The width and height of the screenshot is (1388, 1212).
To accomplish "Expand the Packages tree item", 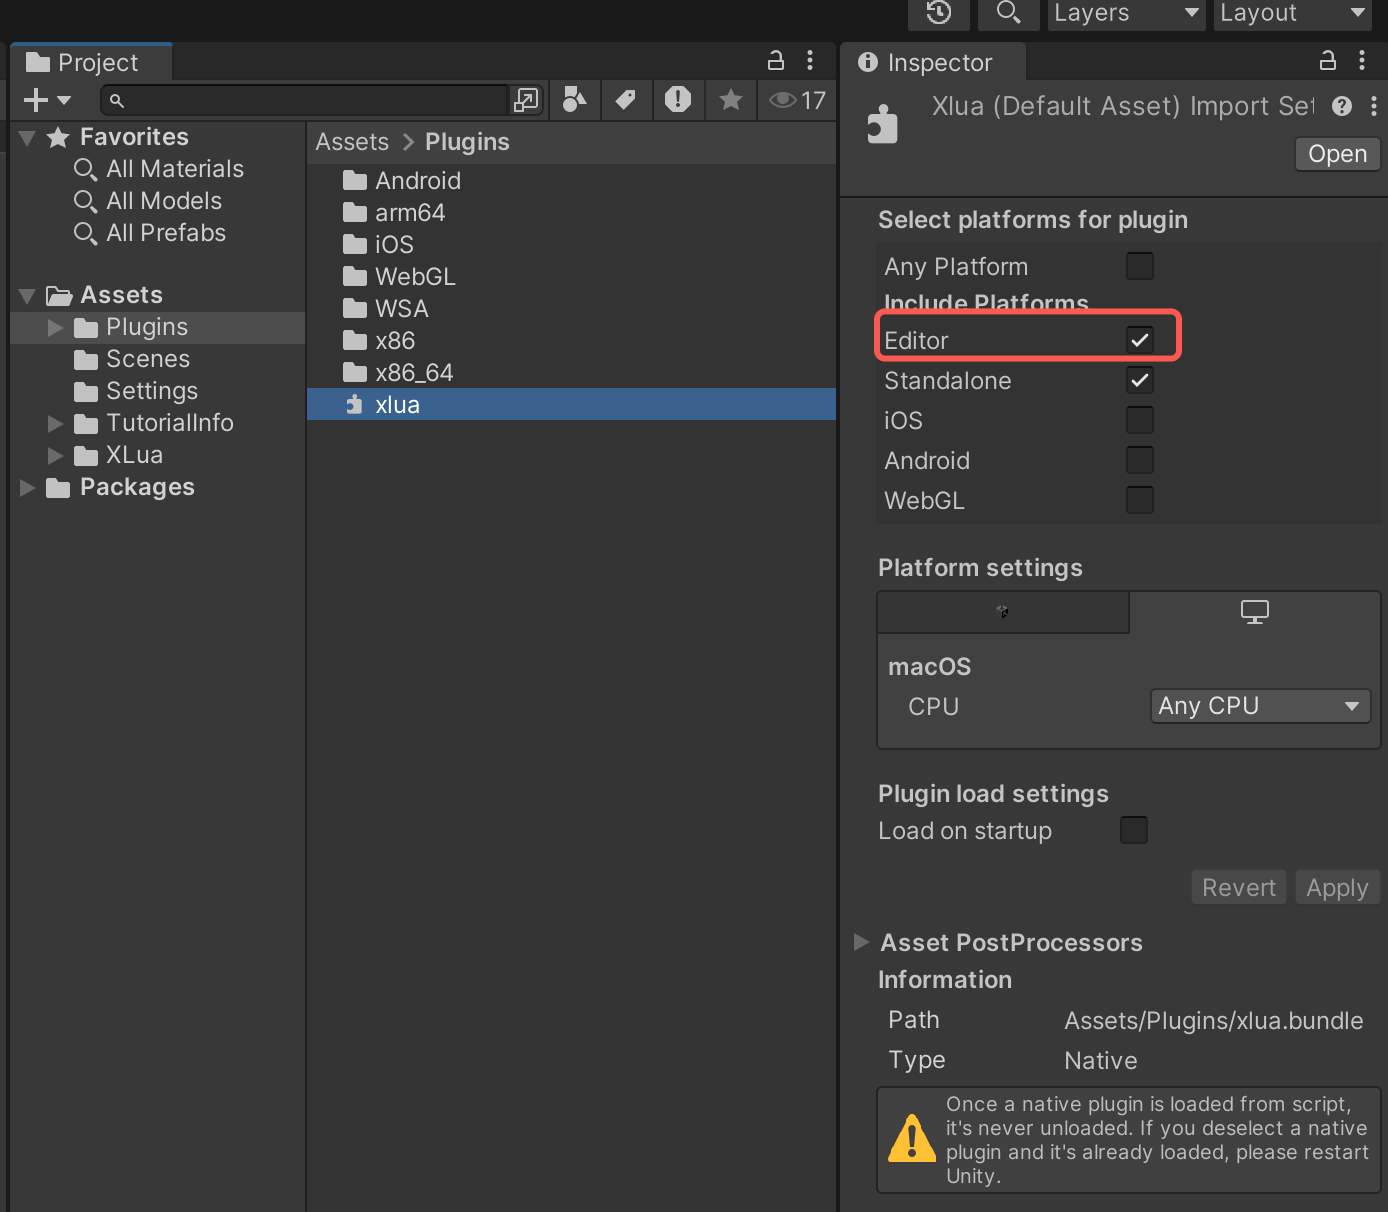I will [26, 487].
